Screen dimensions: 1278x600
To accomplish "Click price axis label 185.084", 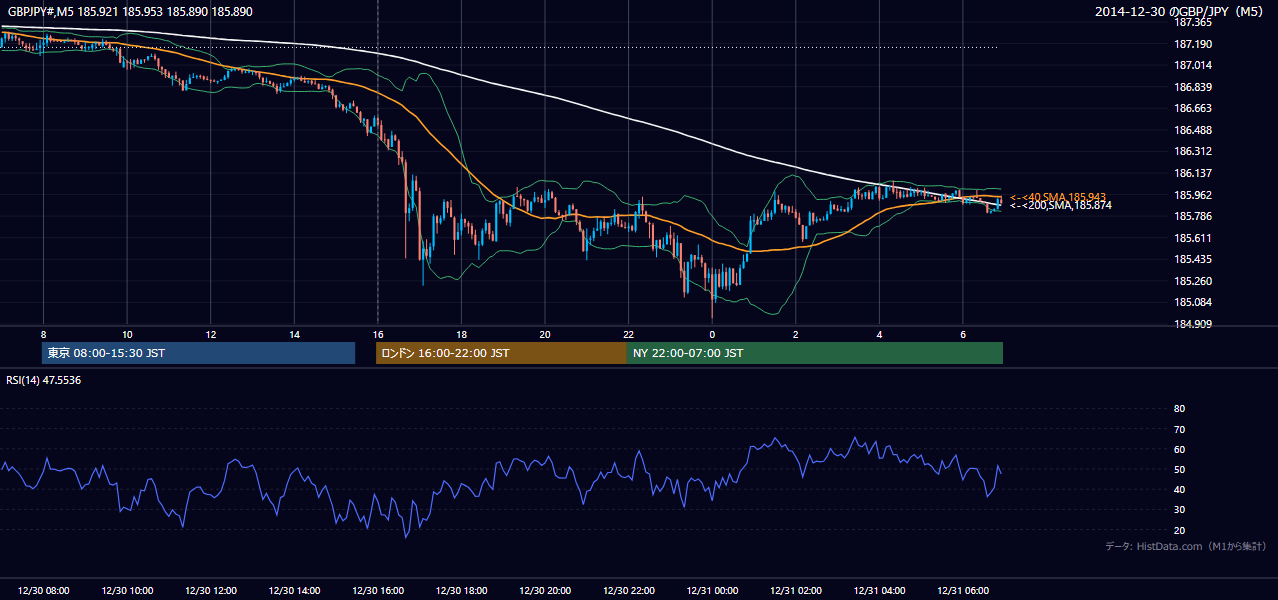I will pyautogui.click(x=1192, y=302).
